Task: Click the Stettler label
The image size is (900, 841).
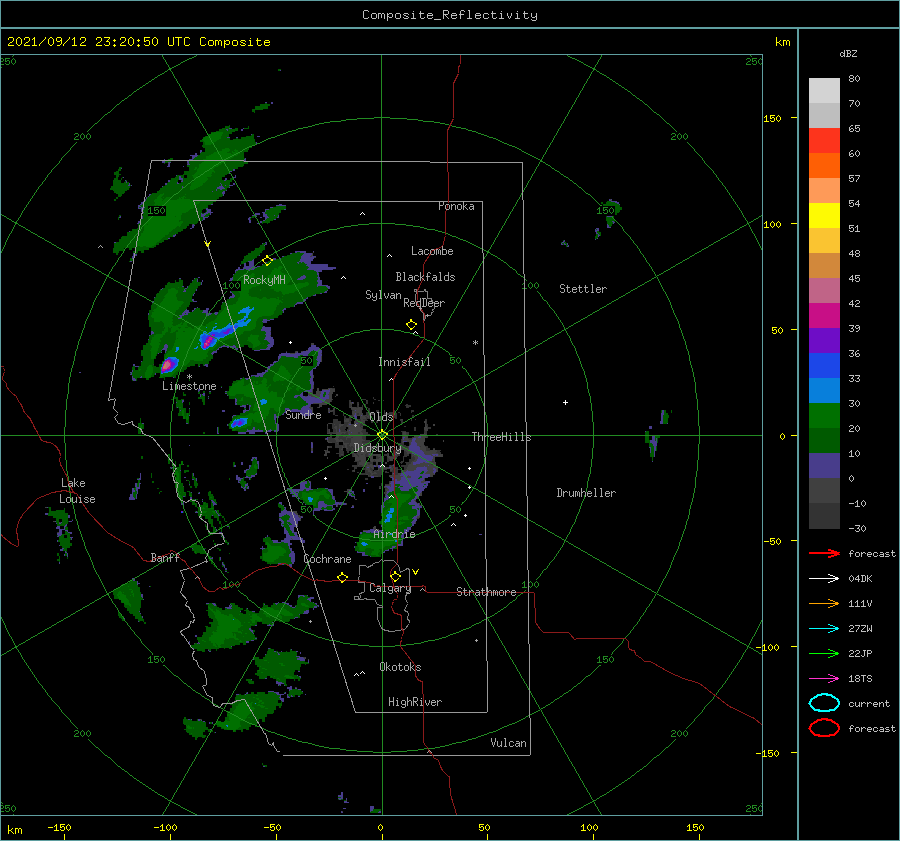Action: (x=583, y=289)
